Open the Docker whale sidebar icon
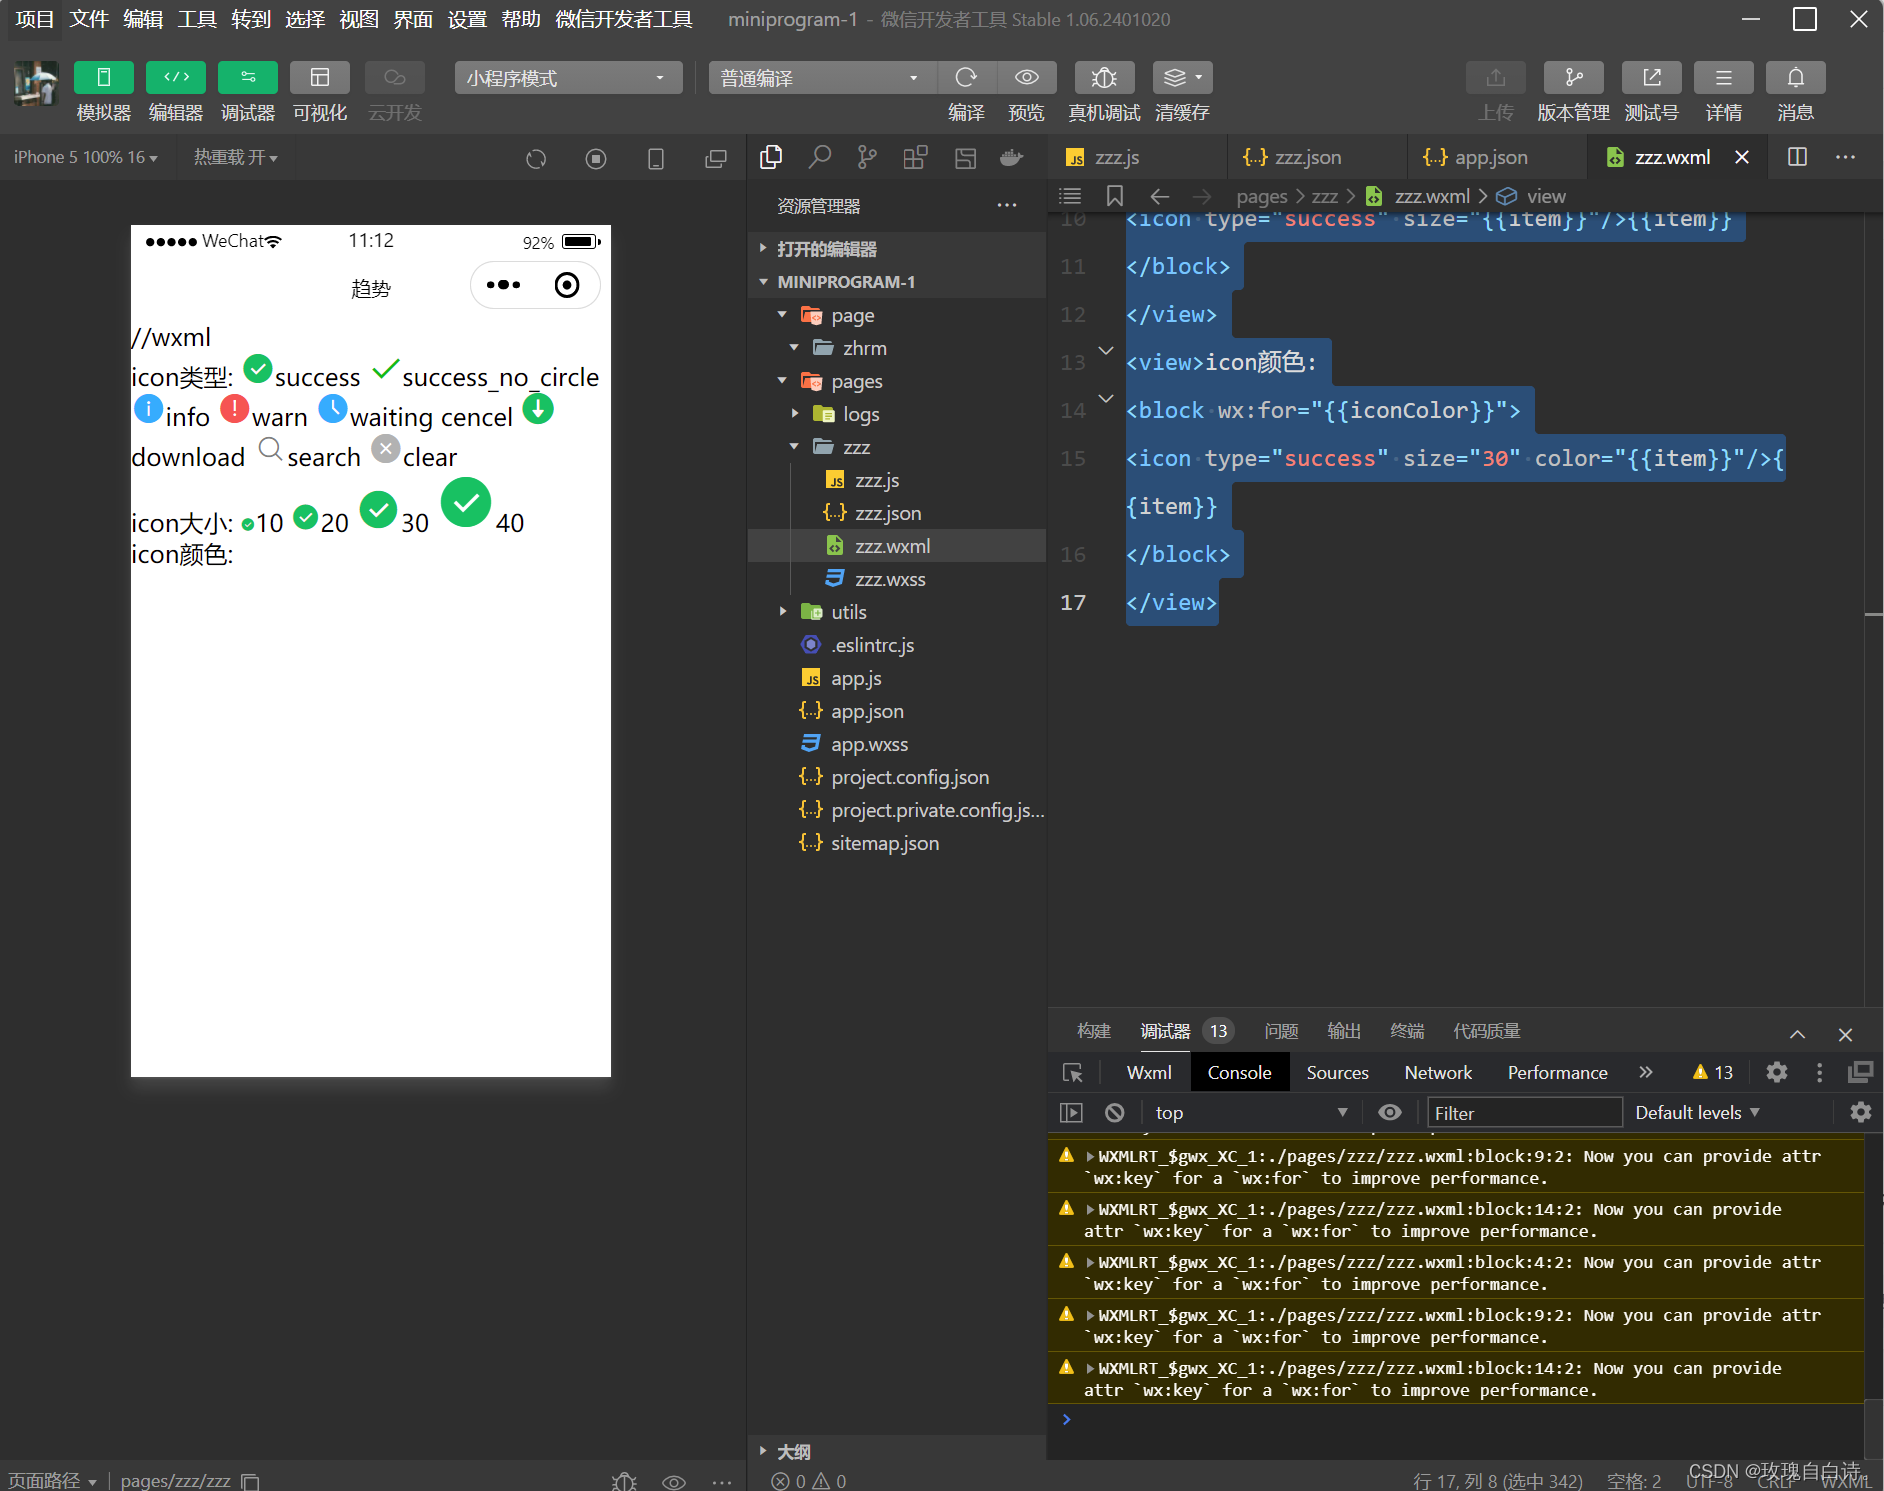 [1011, 157]
